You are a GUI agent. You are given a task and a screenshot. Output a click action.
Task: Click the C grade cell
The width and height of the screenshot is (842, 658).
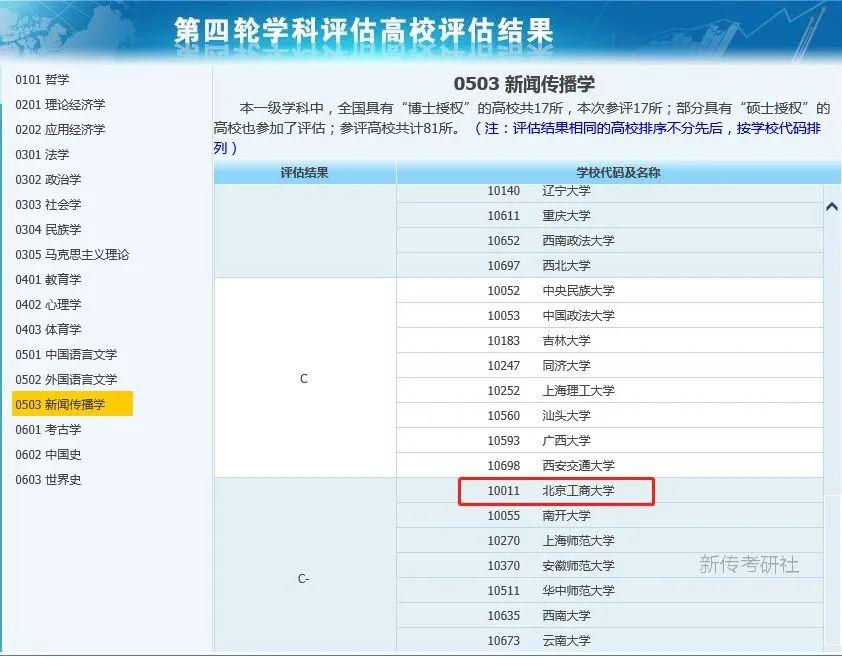point(304,378)
